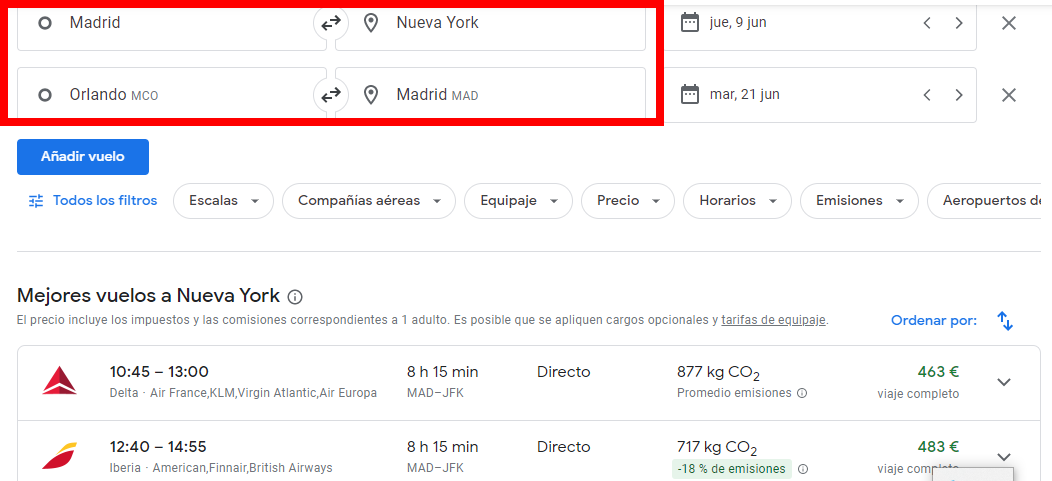1052x481 pixels.
Task: Open the tarifas de equipaje link
Action: pyautogui.click(x=774, y=320)
